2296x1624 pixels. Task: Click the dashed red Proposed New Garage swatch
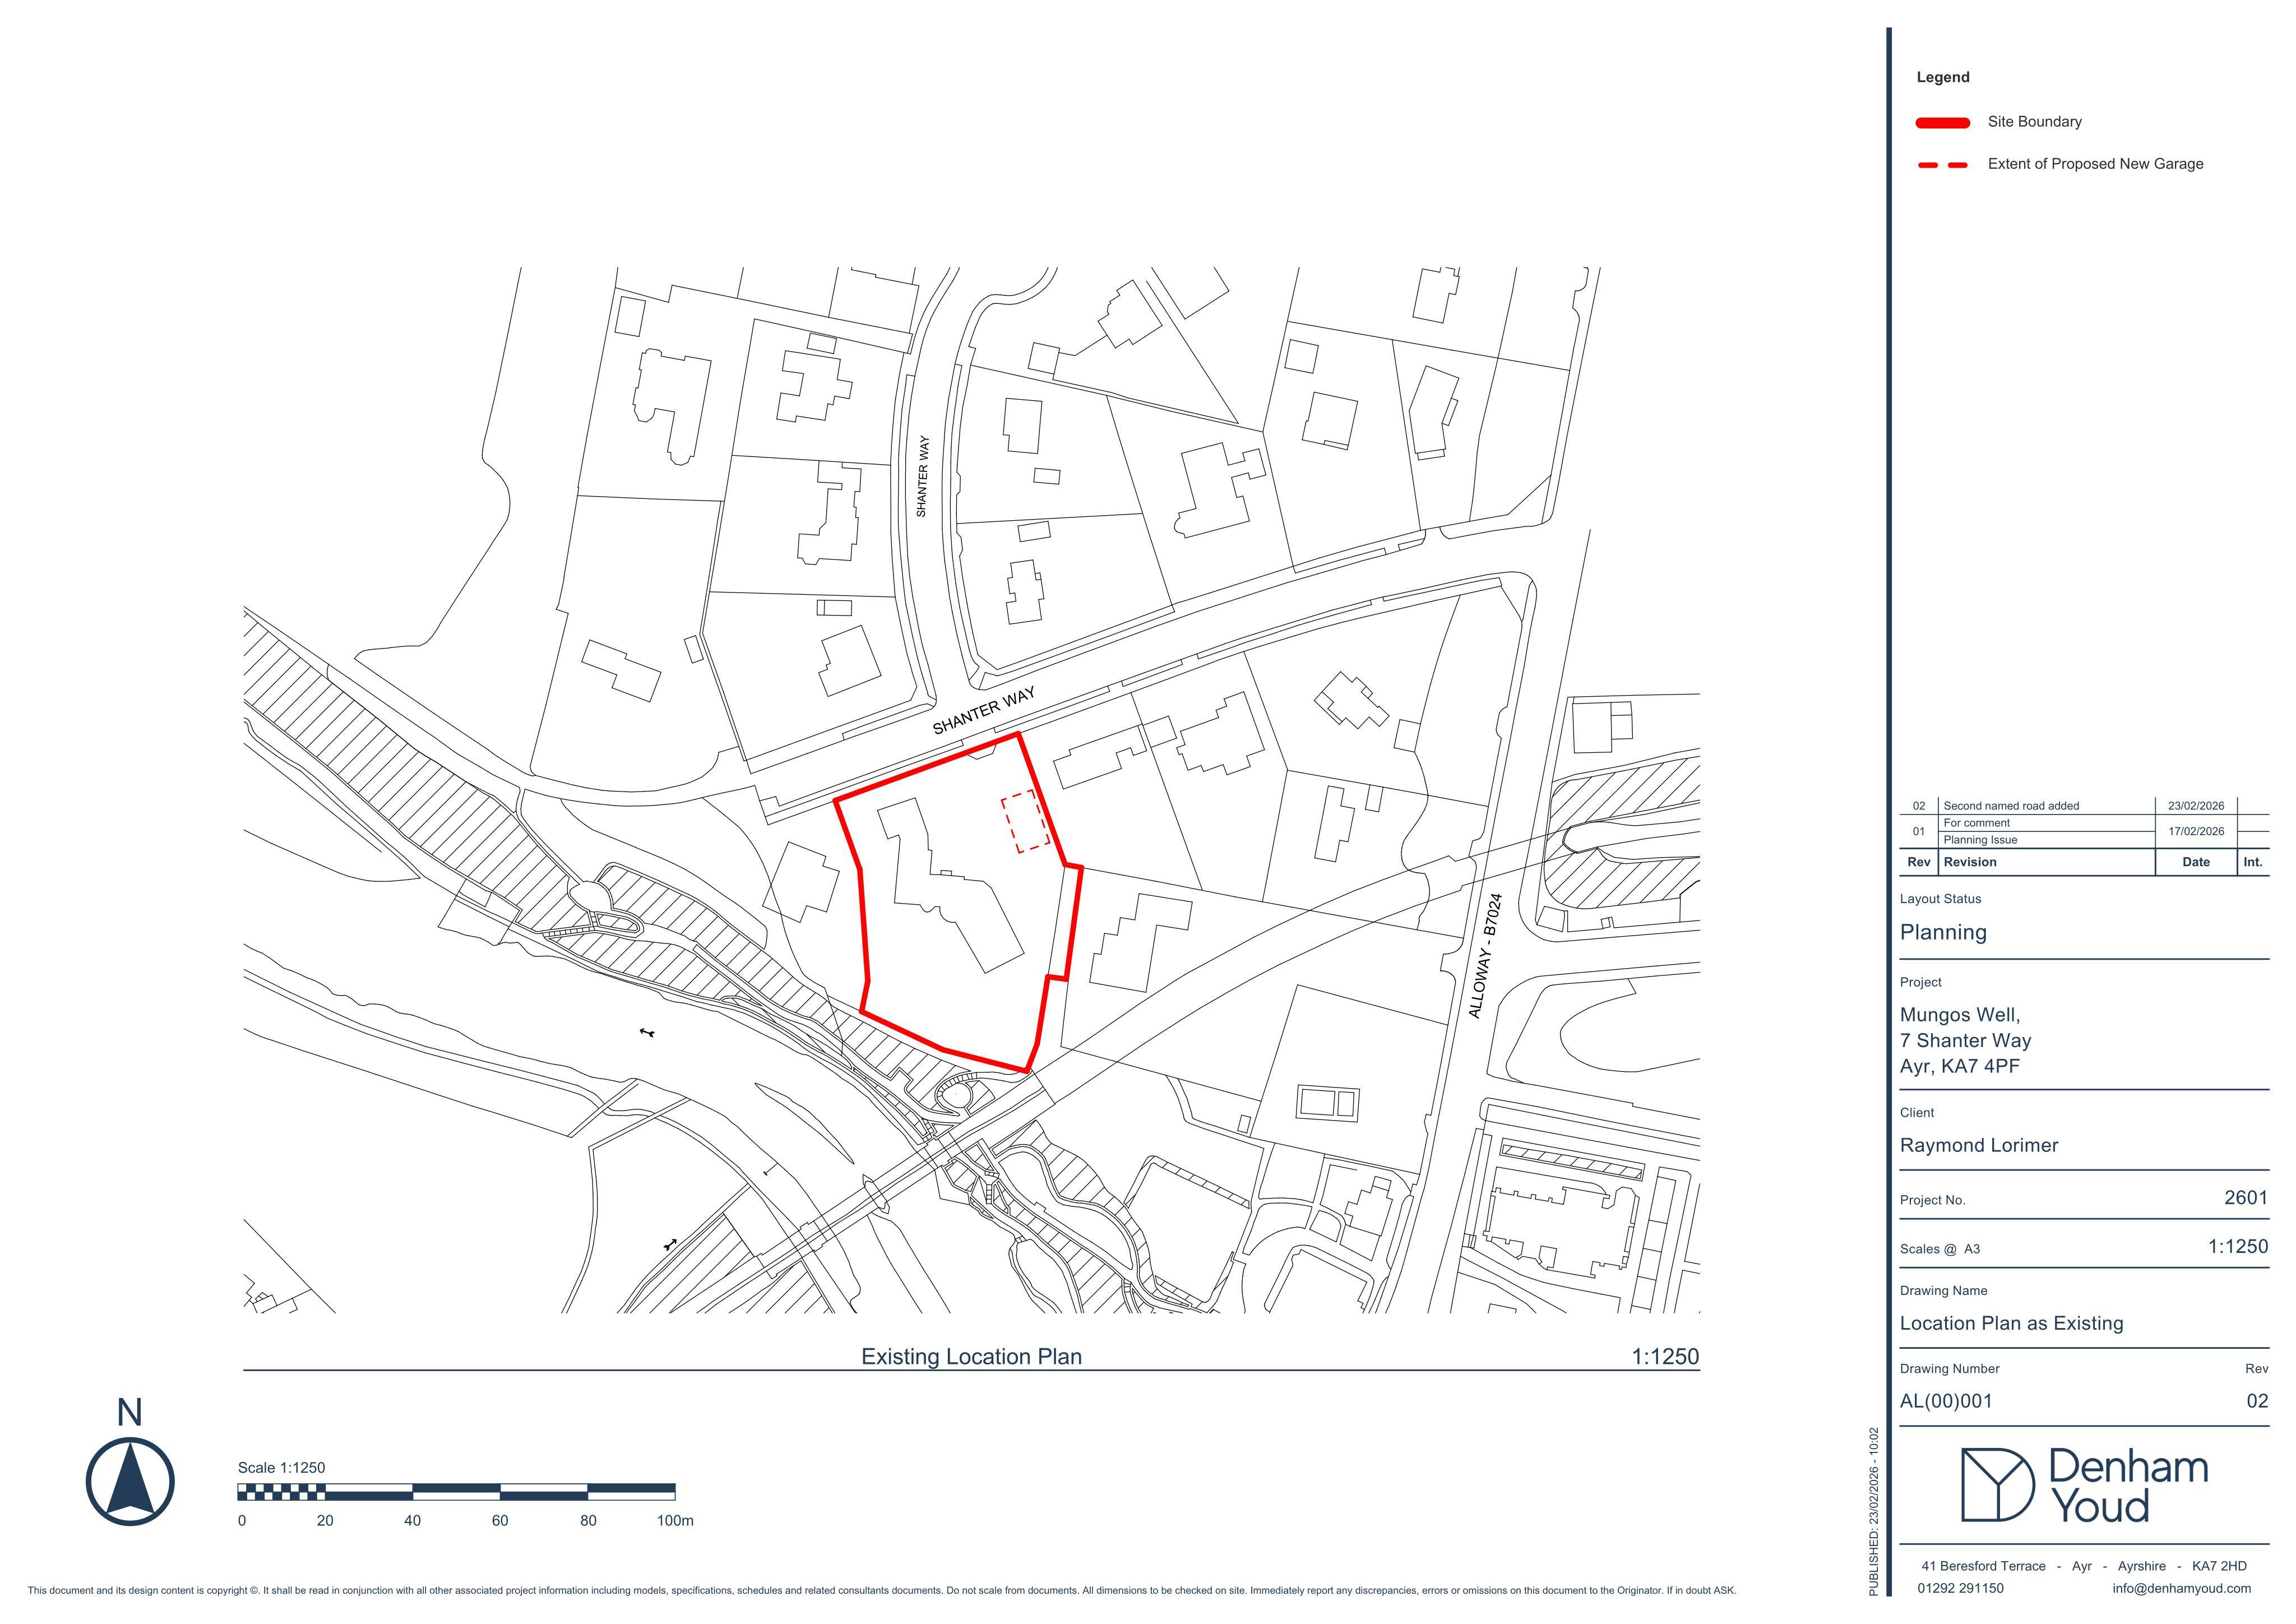pyautogui.click(x=1942, y=165)
